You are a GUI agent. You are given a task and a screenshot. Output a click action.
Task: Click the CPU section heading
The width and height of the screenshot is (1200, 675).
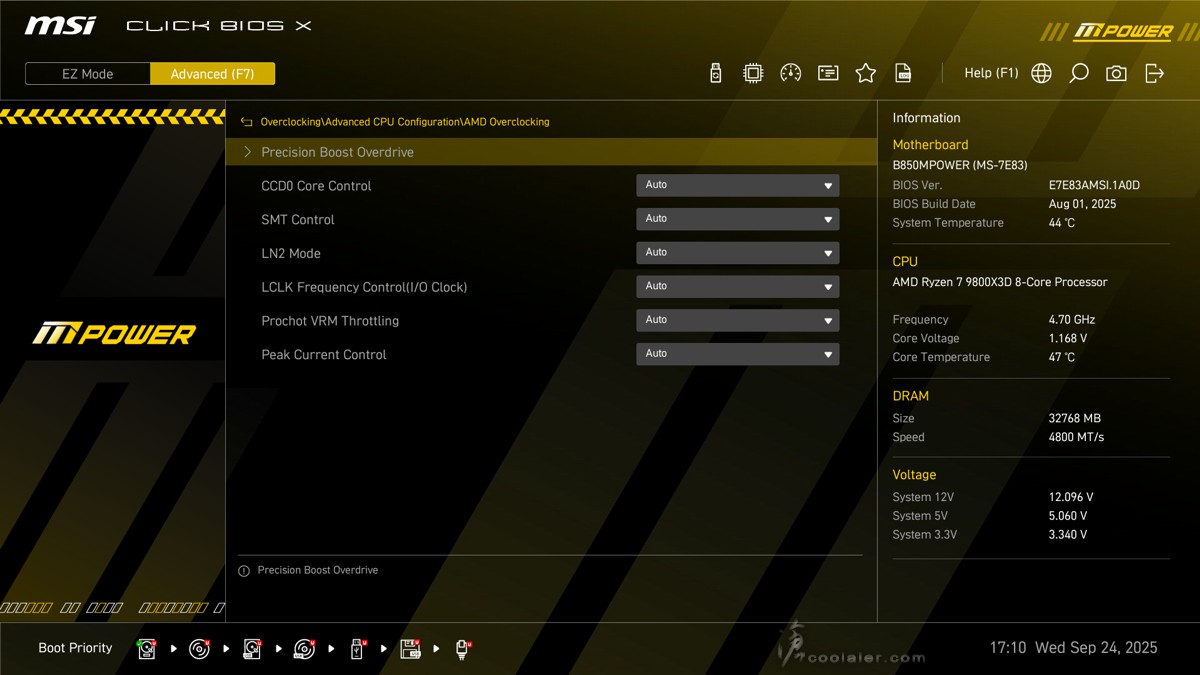click(905, 262)
